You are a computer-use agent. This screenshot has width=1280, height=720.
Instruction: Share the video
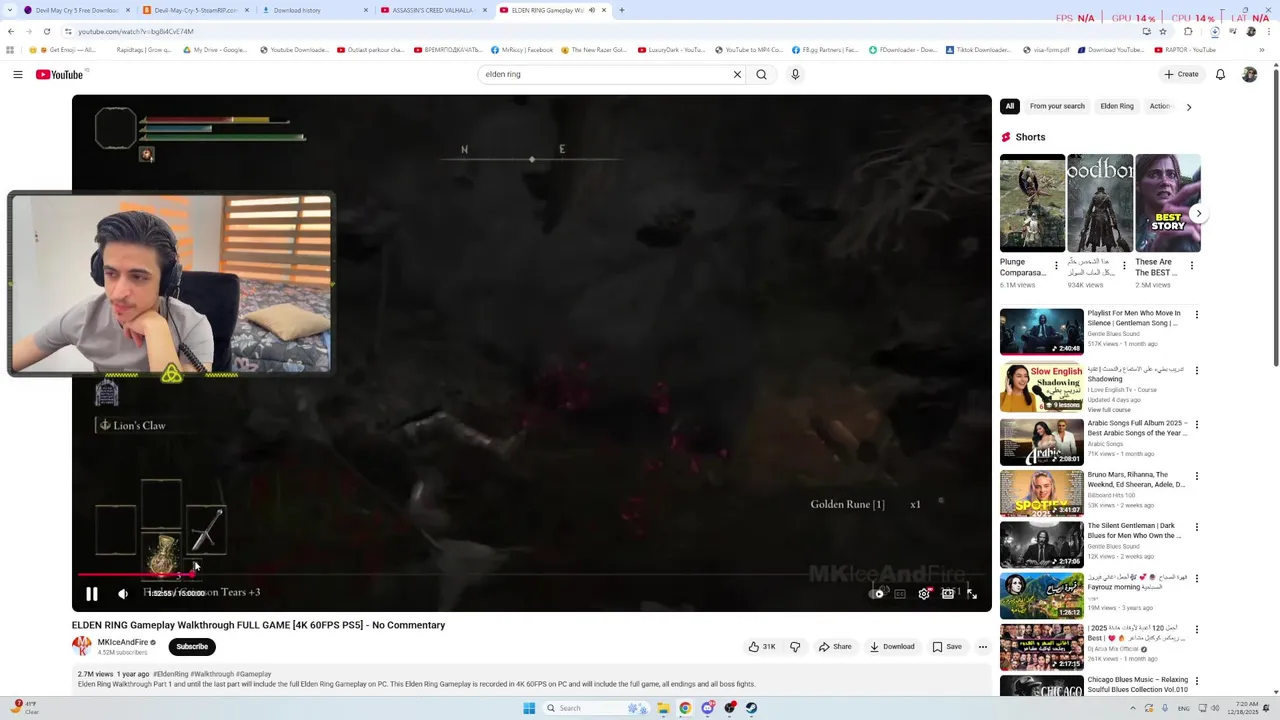click(835, 647)
